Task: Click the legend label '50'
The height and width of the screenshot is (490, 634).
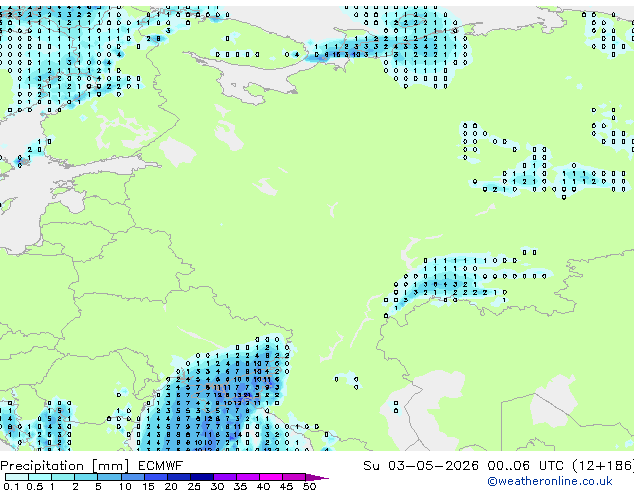Action: (x=309, y=486)
